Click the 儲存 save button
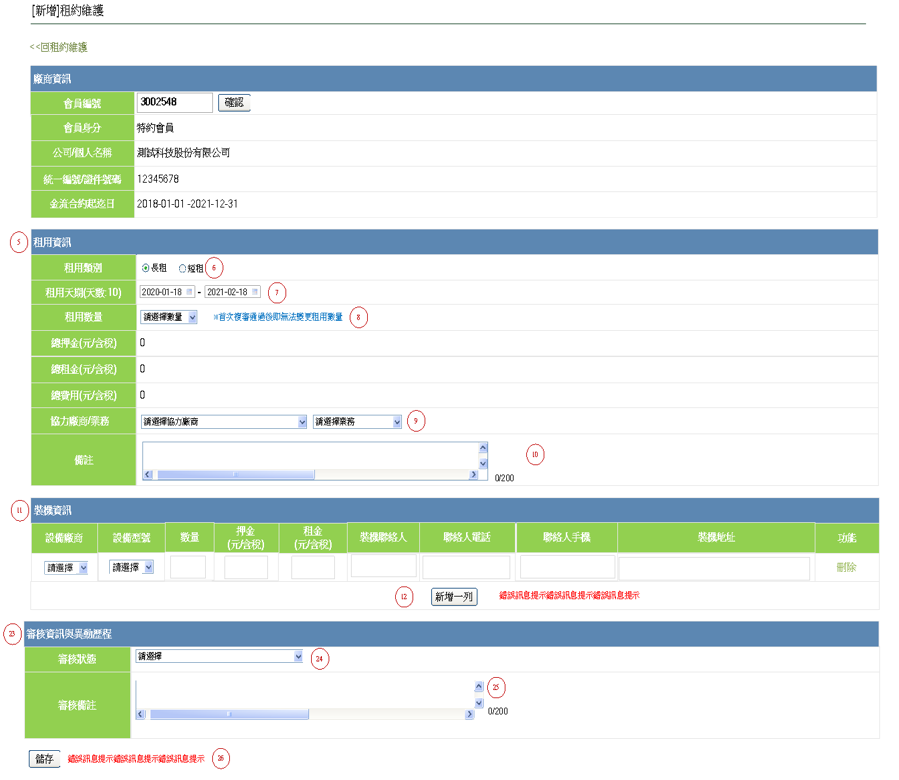The width and height of the screenshot is (899, 780). pos(45,759)
